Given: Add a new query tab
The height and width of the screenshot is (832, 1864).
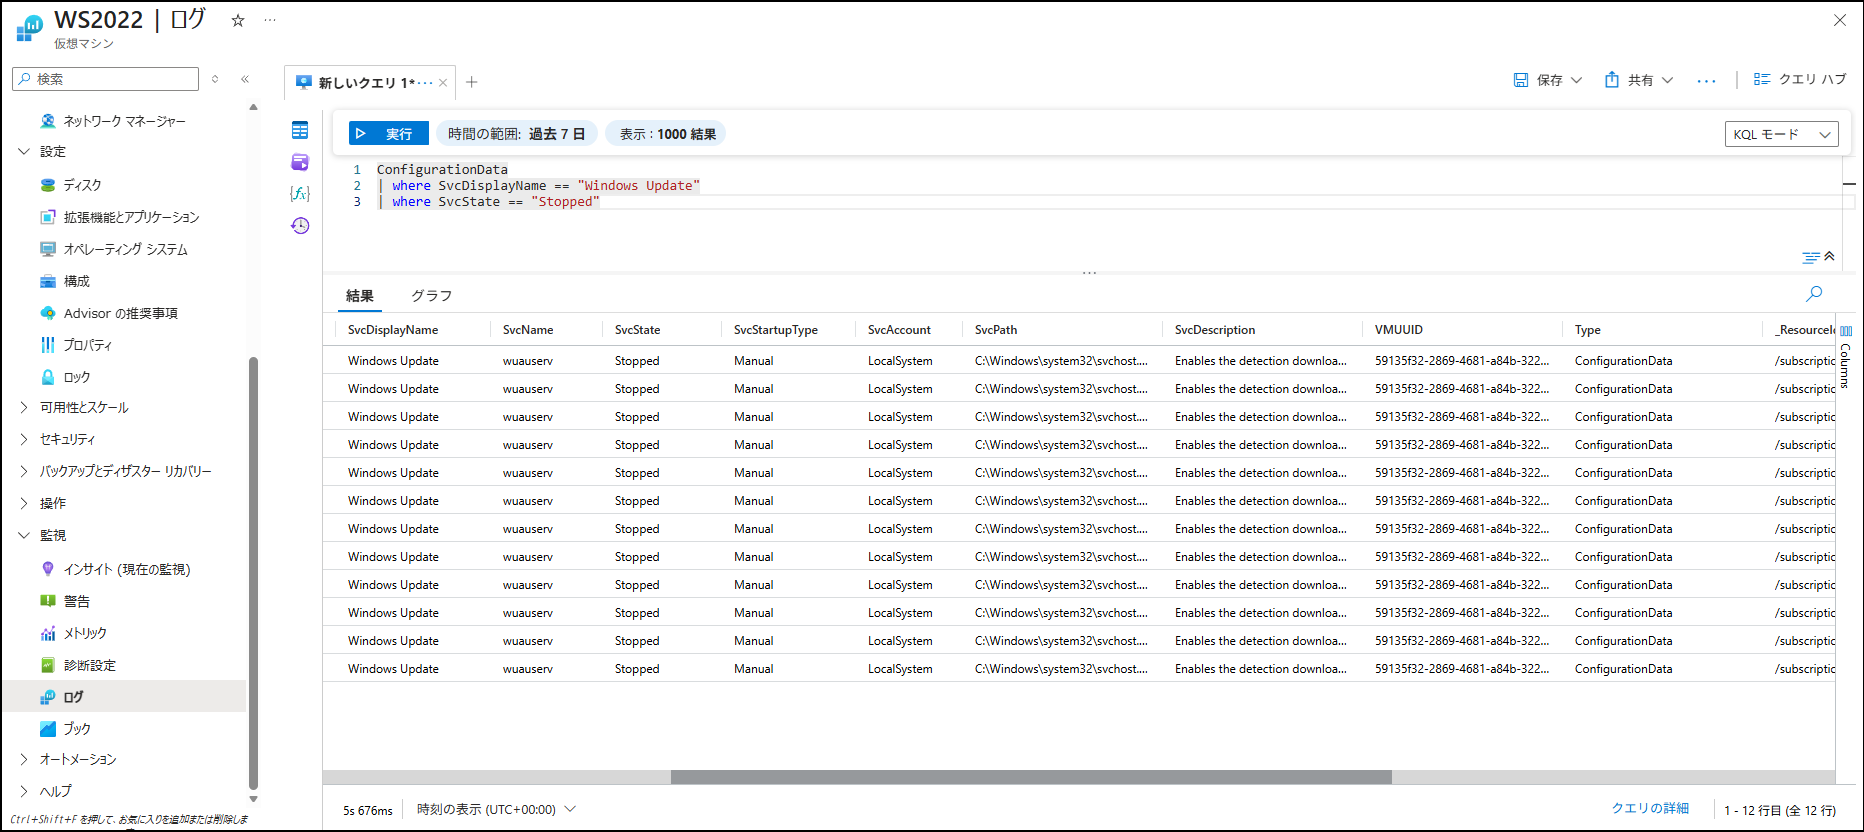Looking at the screenshot, I should 472,82.
